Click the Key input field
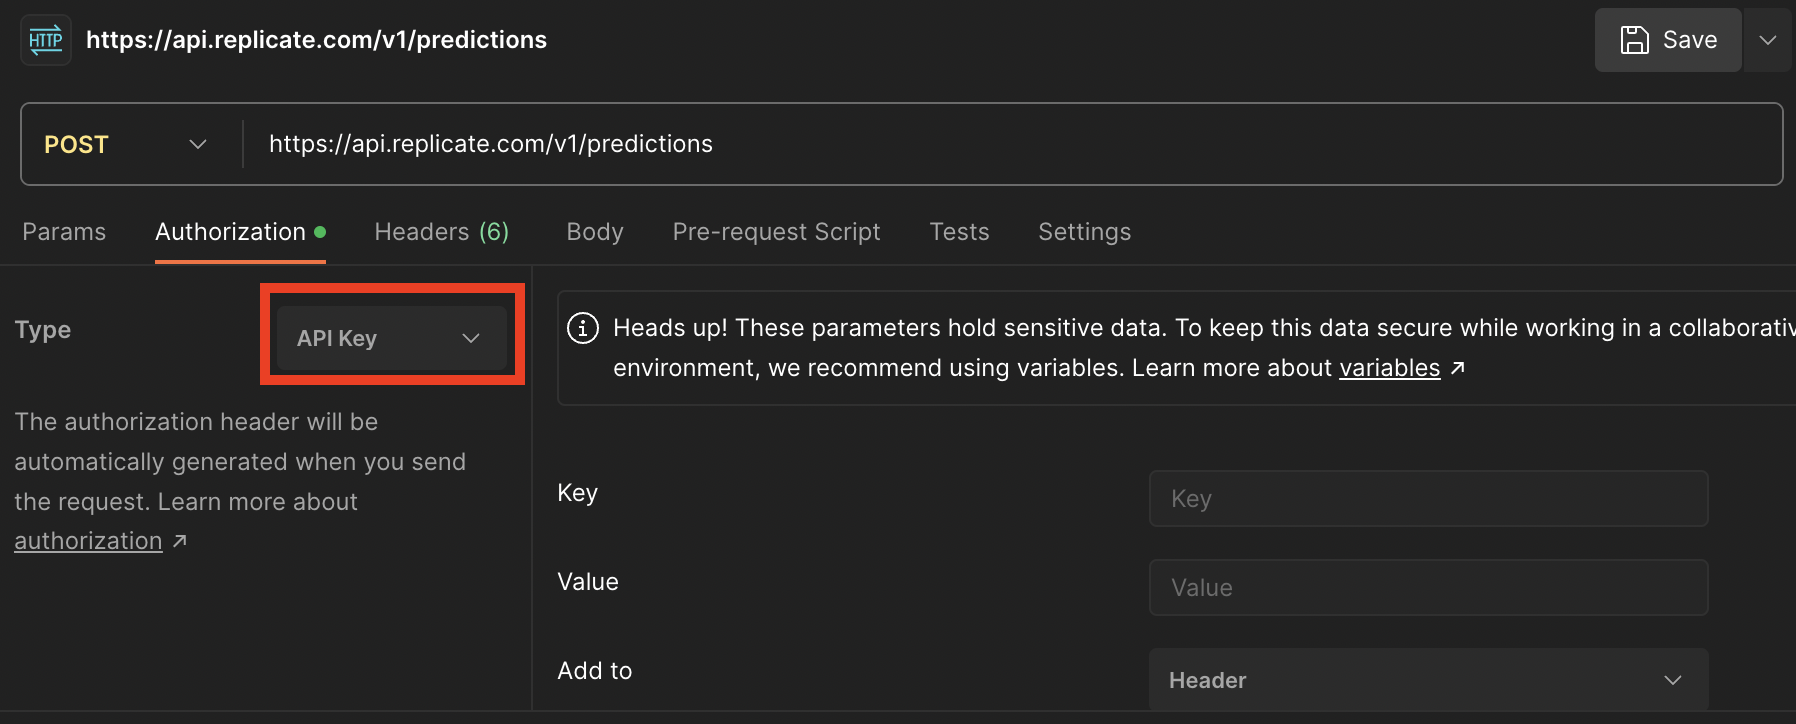The image size is (1796, 724). [x=1427, y=498]
